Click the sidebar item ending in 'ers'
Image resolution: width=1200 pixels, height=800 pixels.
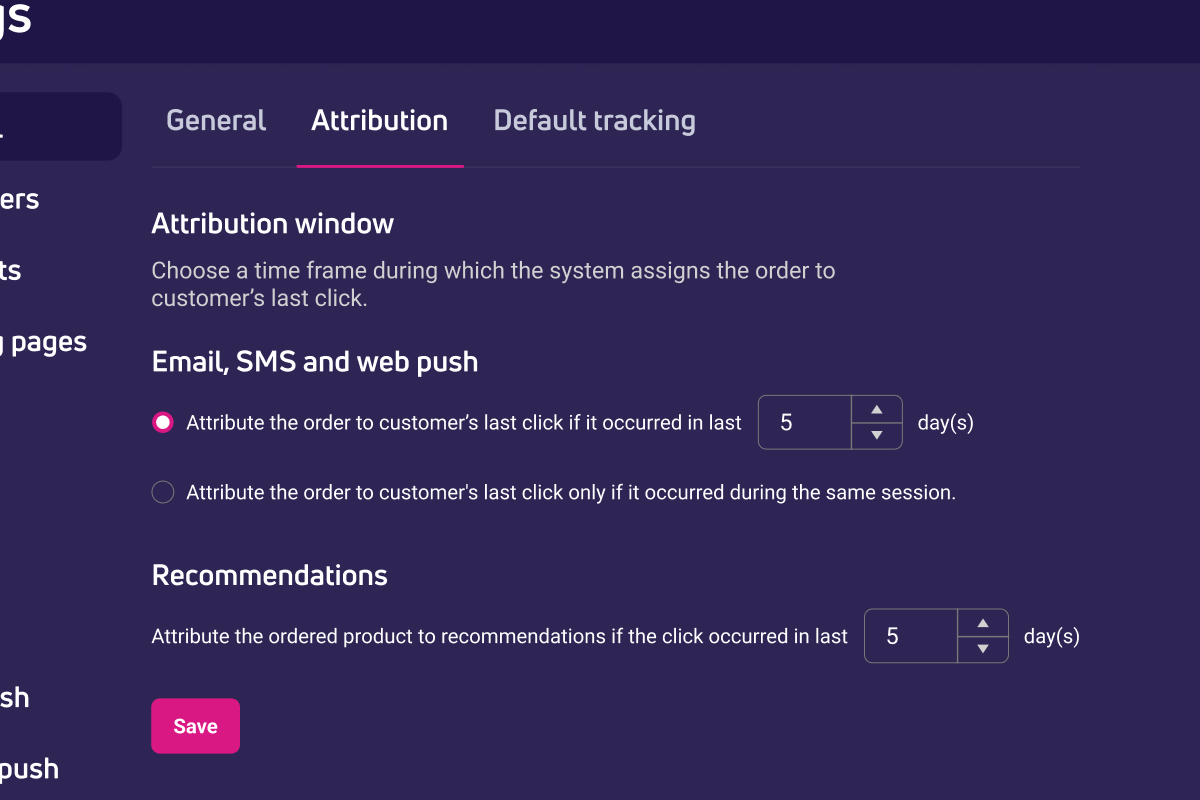pyautogui.click(x=19, y=198)
